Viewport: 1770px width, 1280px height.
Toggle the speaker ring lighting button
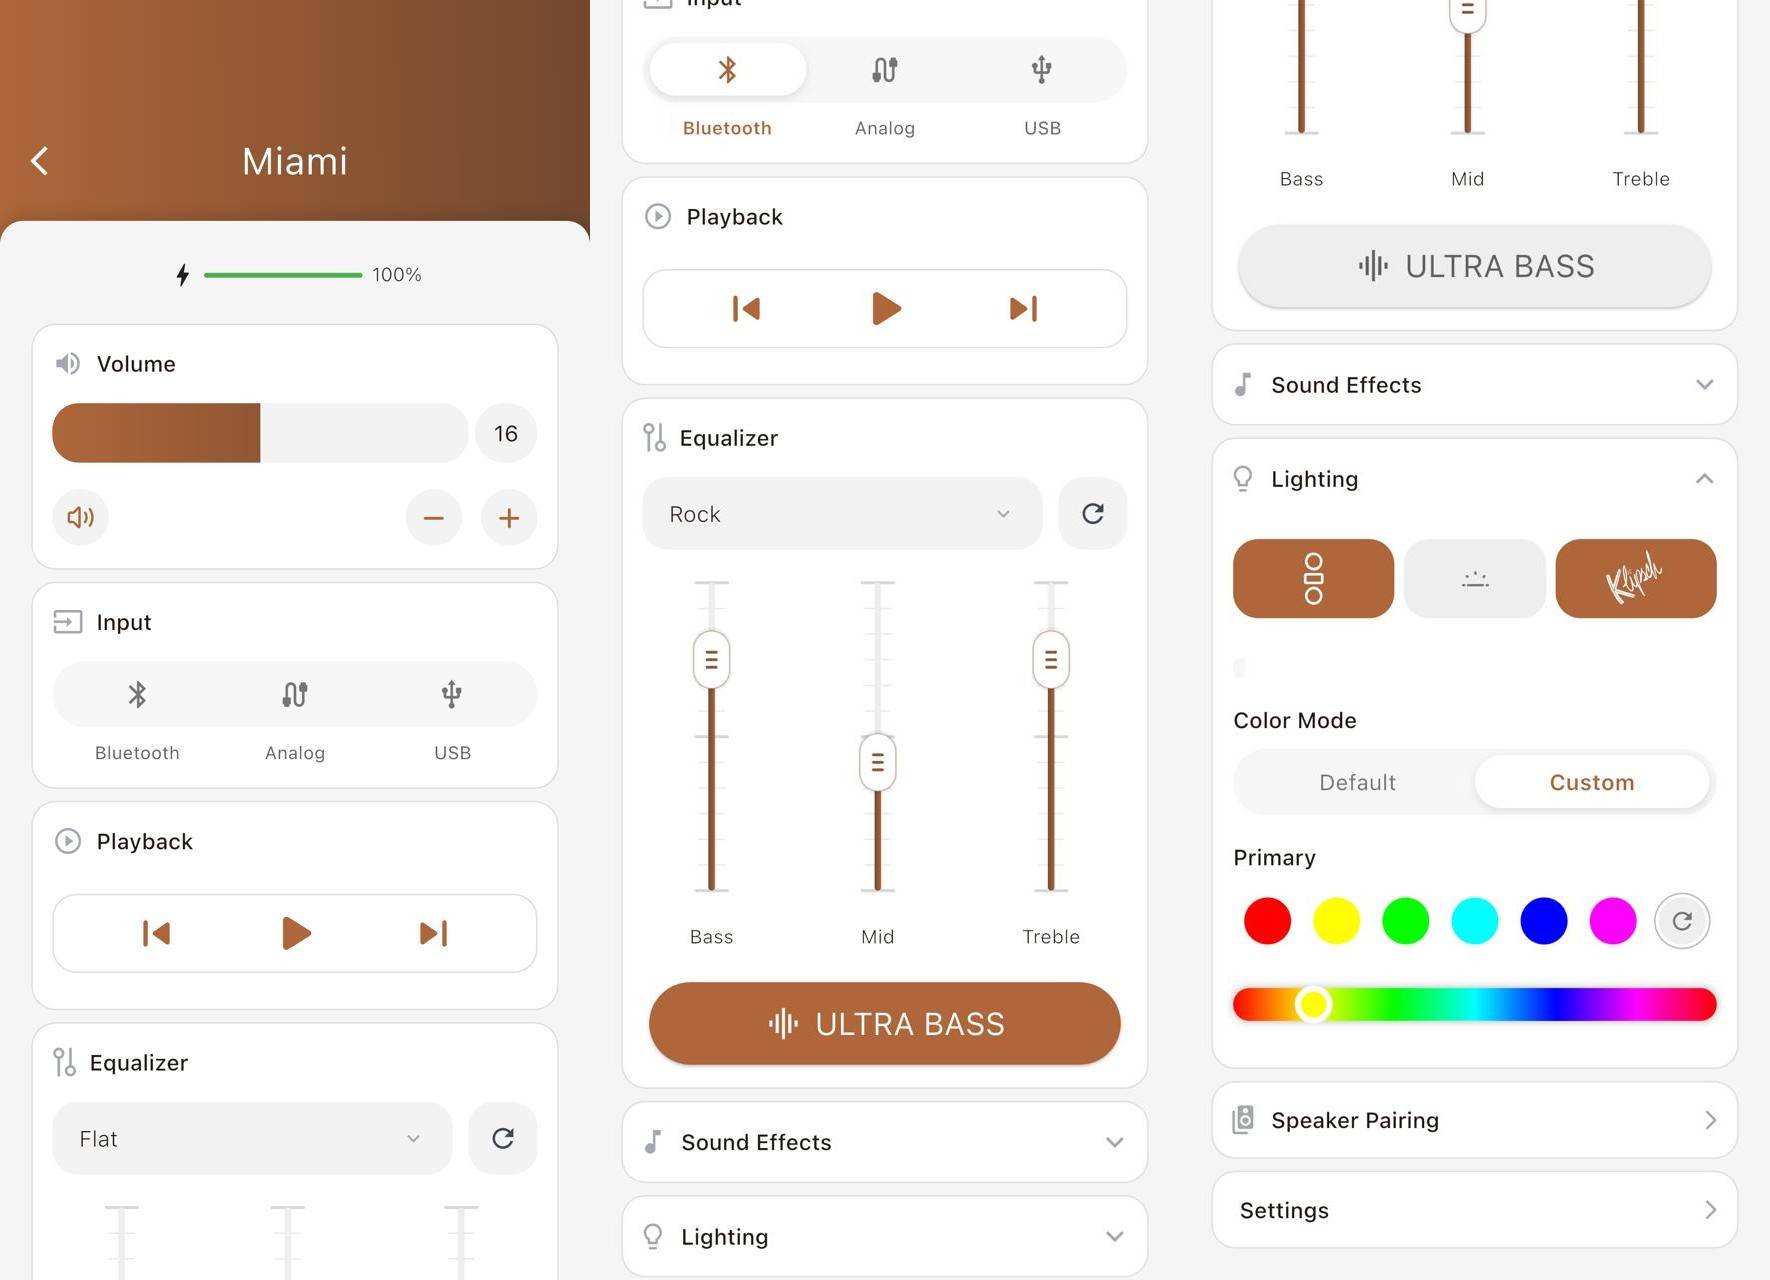tap(1313, 578)
